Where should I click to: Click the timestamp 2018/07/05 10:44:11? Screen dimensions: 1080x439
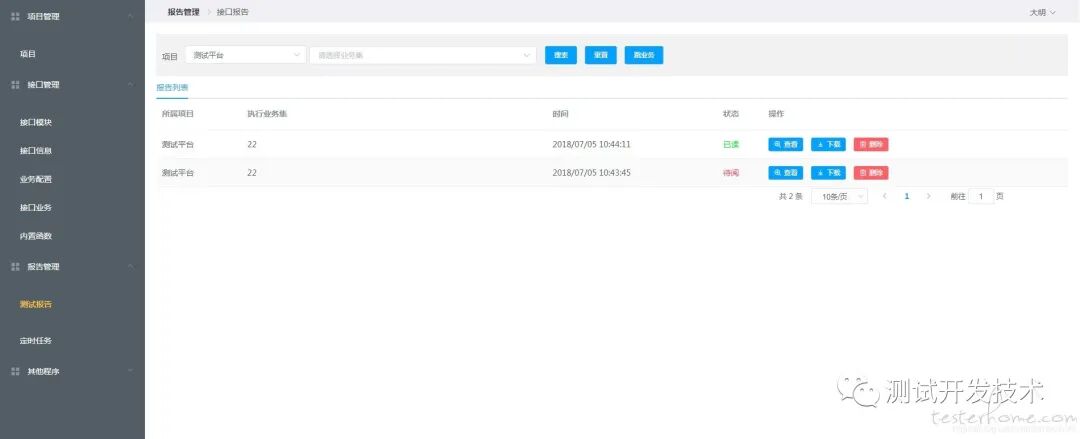pyautogui.click(x=592, y=145)
